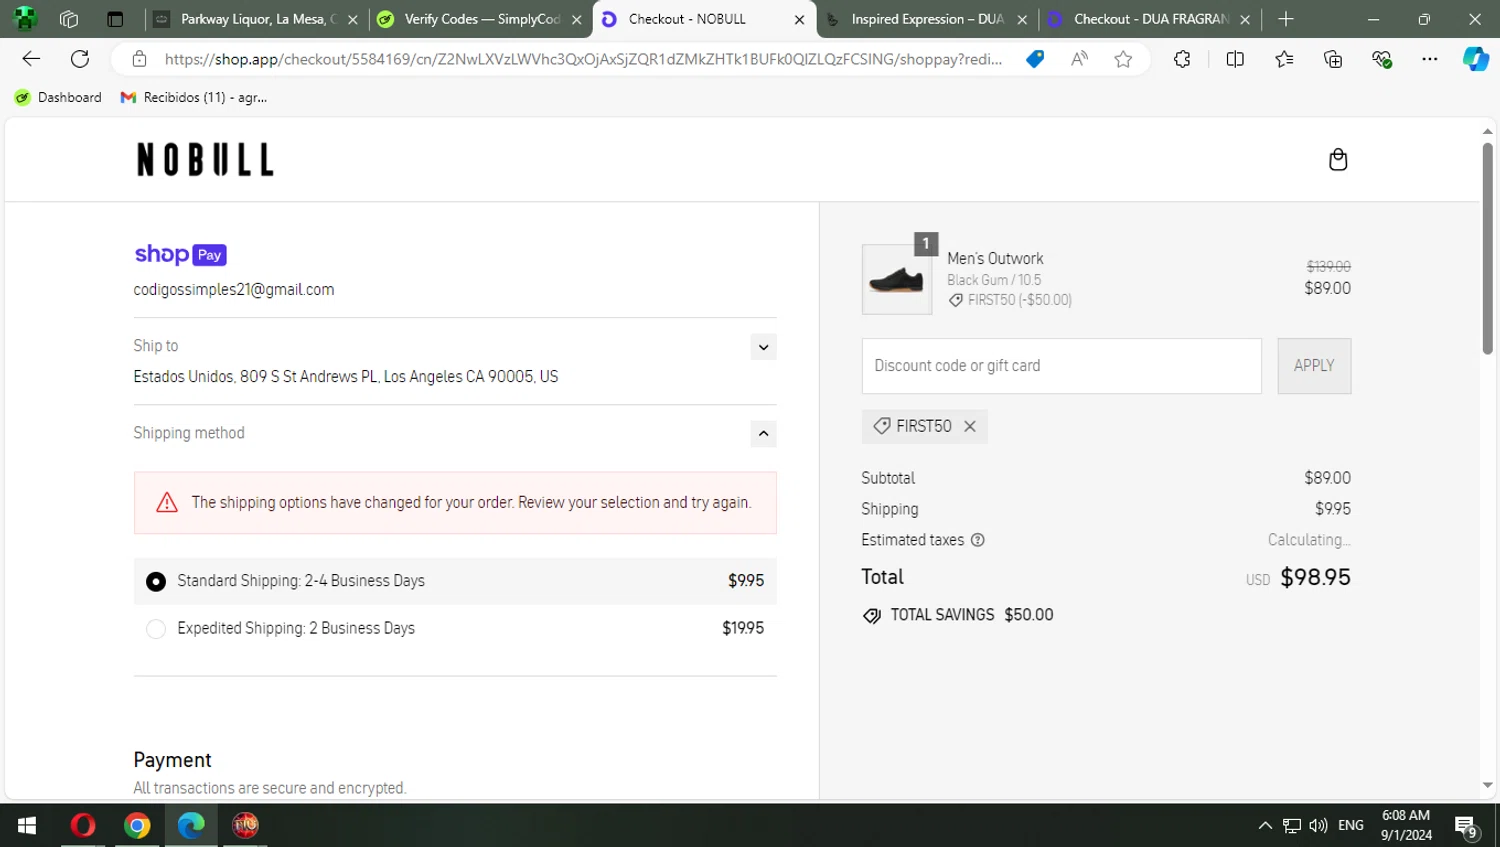The height and width of the screenshot is (847, 1500).
Task: Launch Opera from the taskbar
Action: [83, 825]
